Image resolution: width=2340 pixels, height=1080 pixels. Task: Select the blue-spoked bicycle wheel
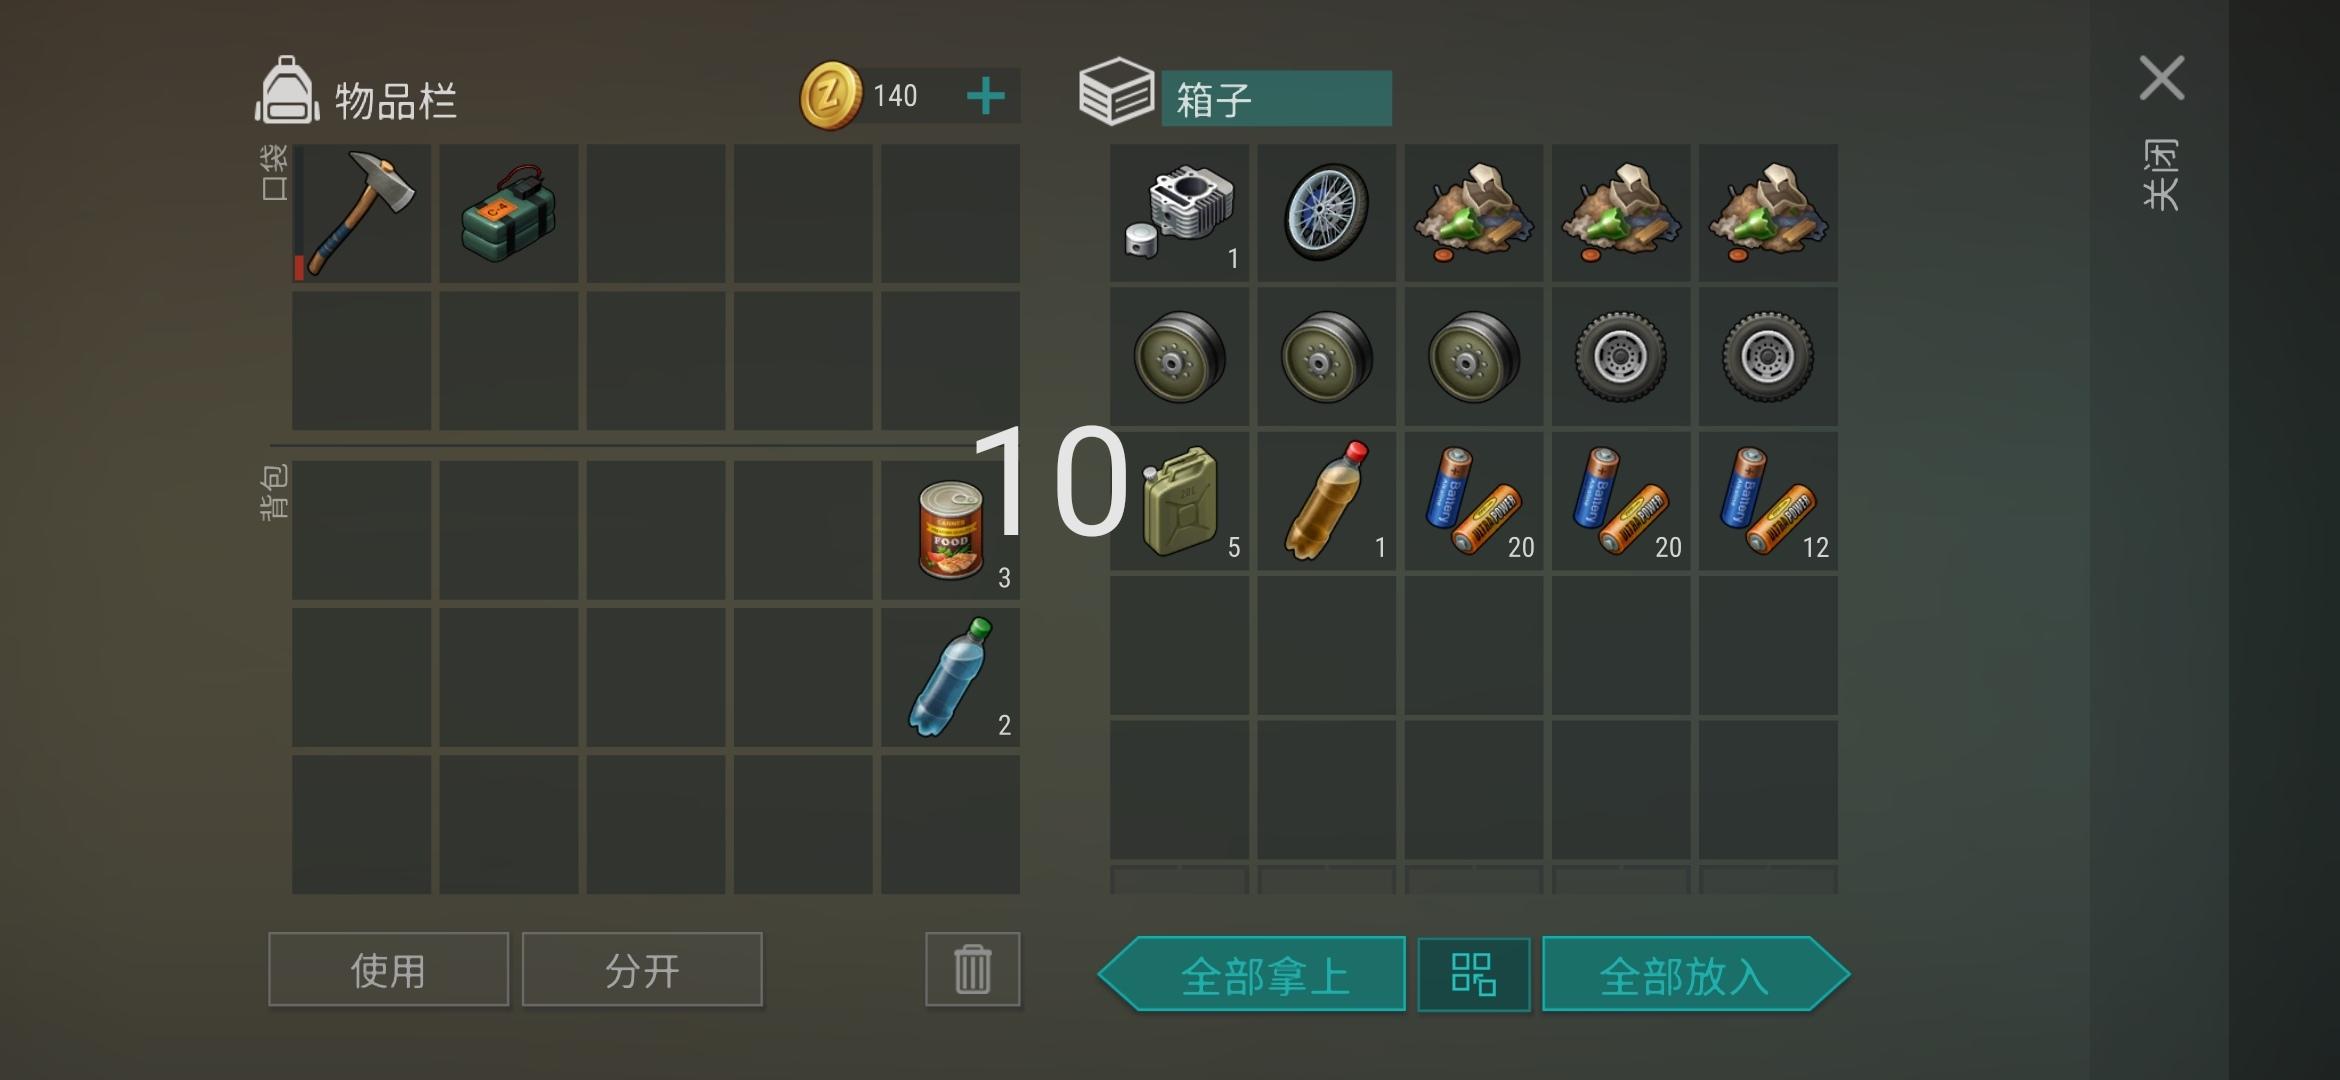pos(1326,213)
